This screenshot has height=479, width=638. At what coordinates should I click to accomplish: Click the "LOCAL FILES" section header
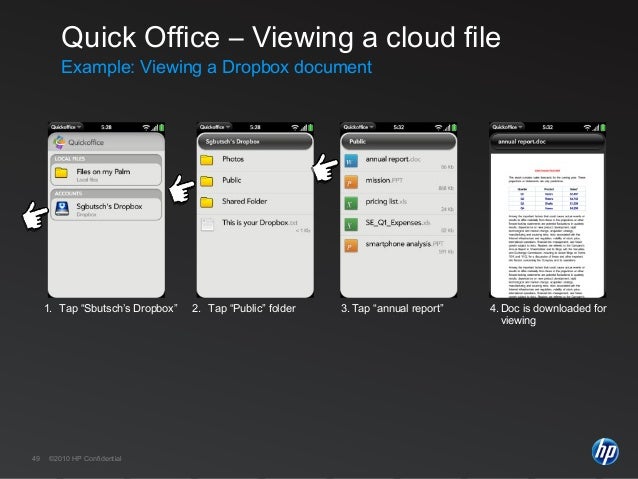106,158
